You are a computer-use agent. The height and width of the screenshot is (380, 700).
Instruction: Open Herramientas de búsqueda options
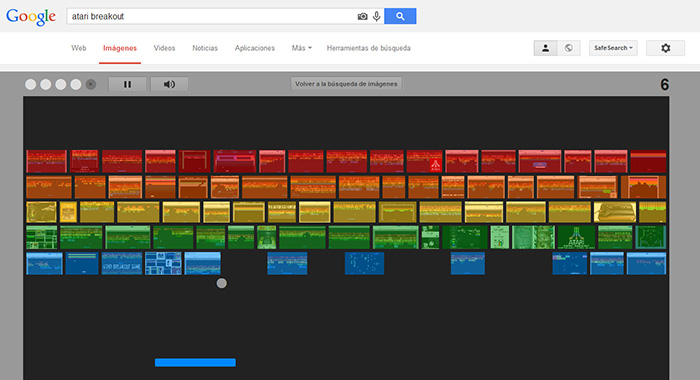368,48
